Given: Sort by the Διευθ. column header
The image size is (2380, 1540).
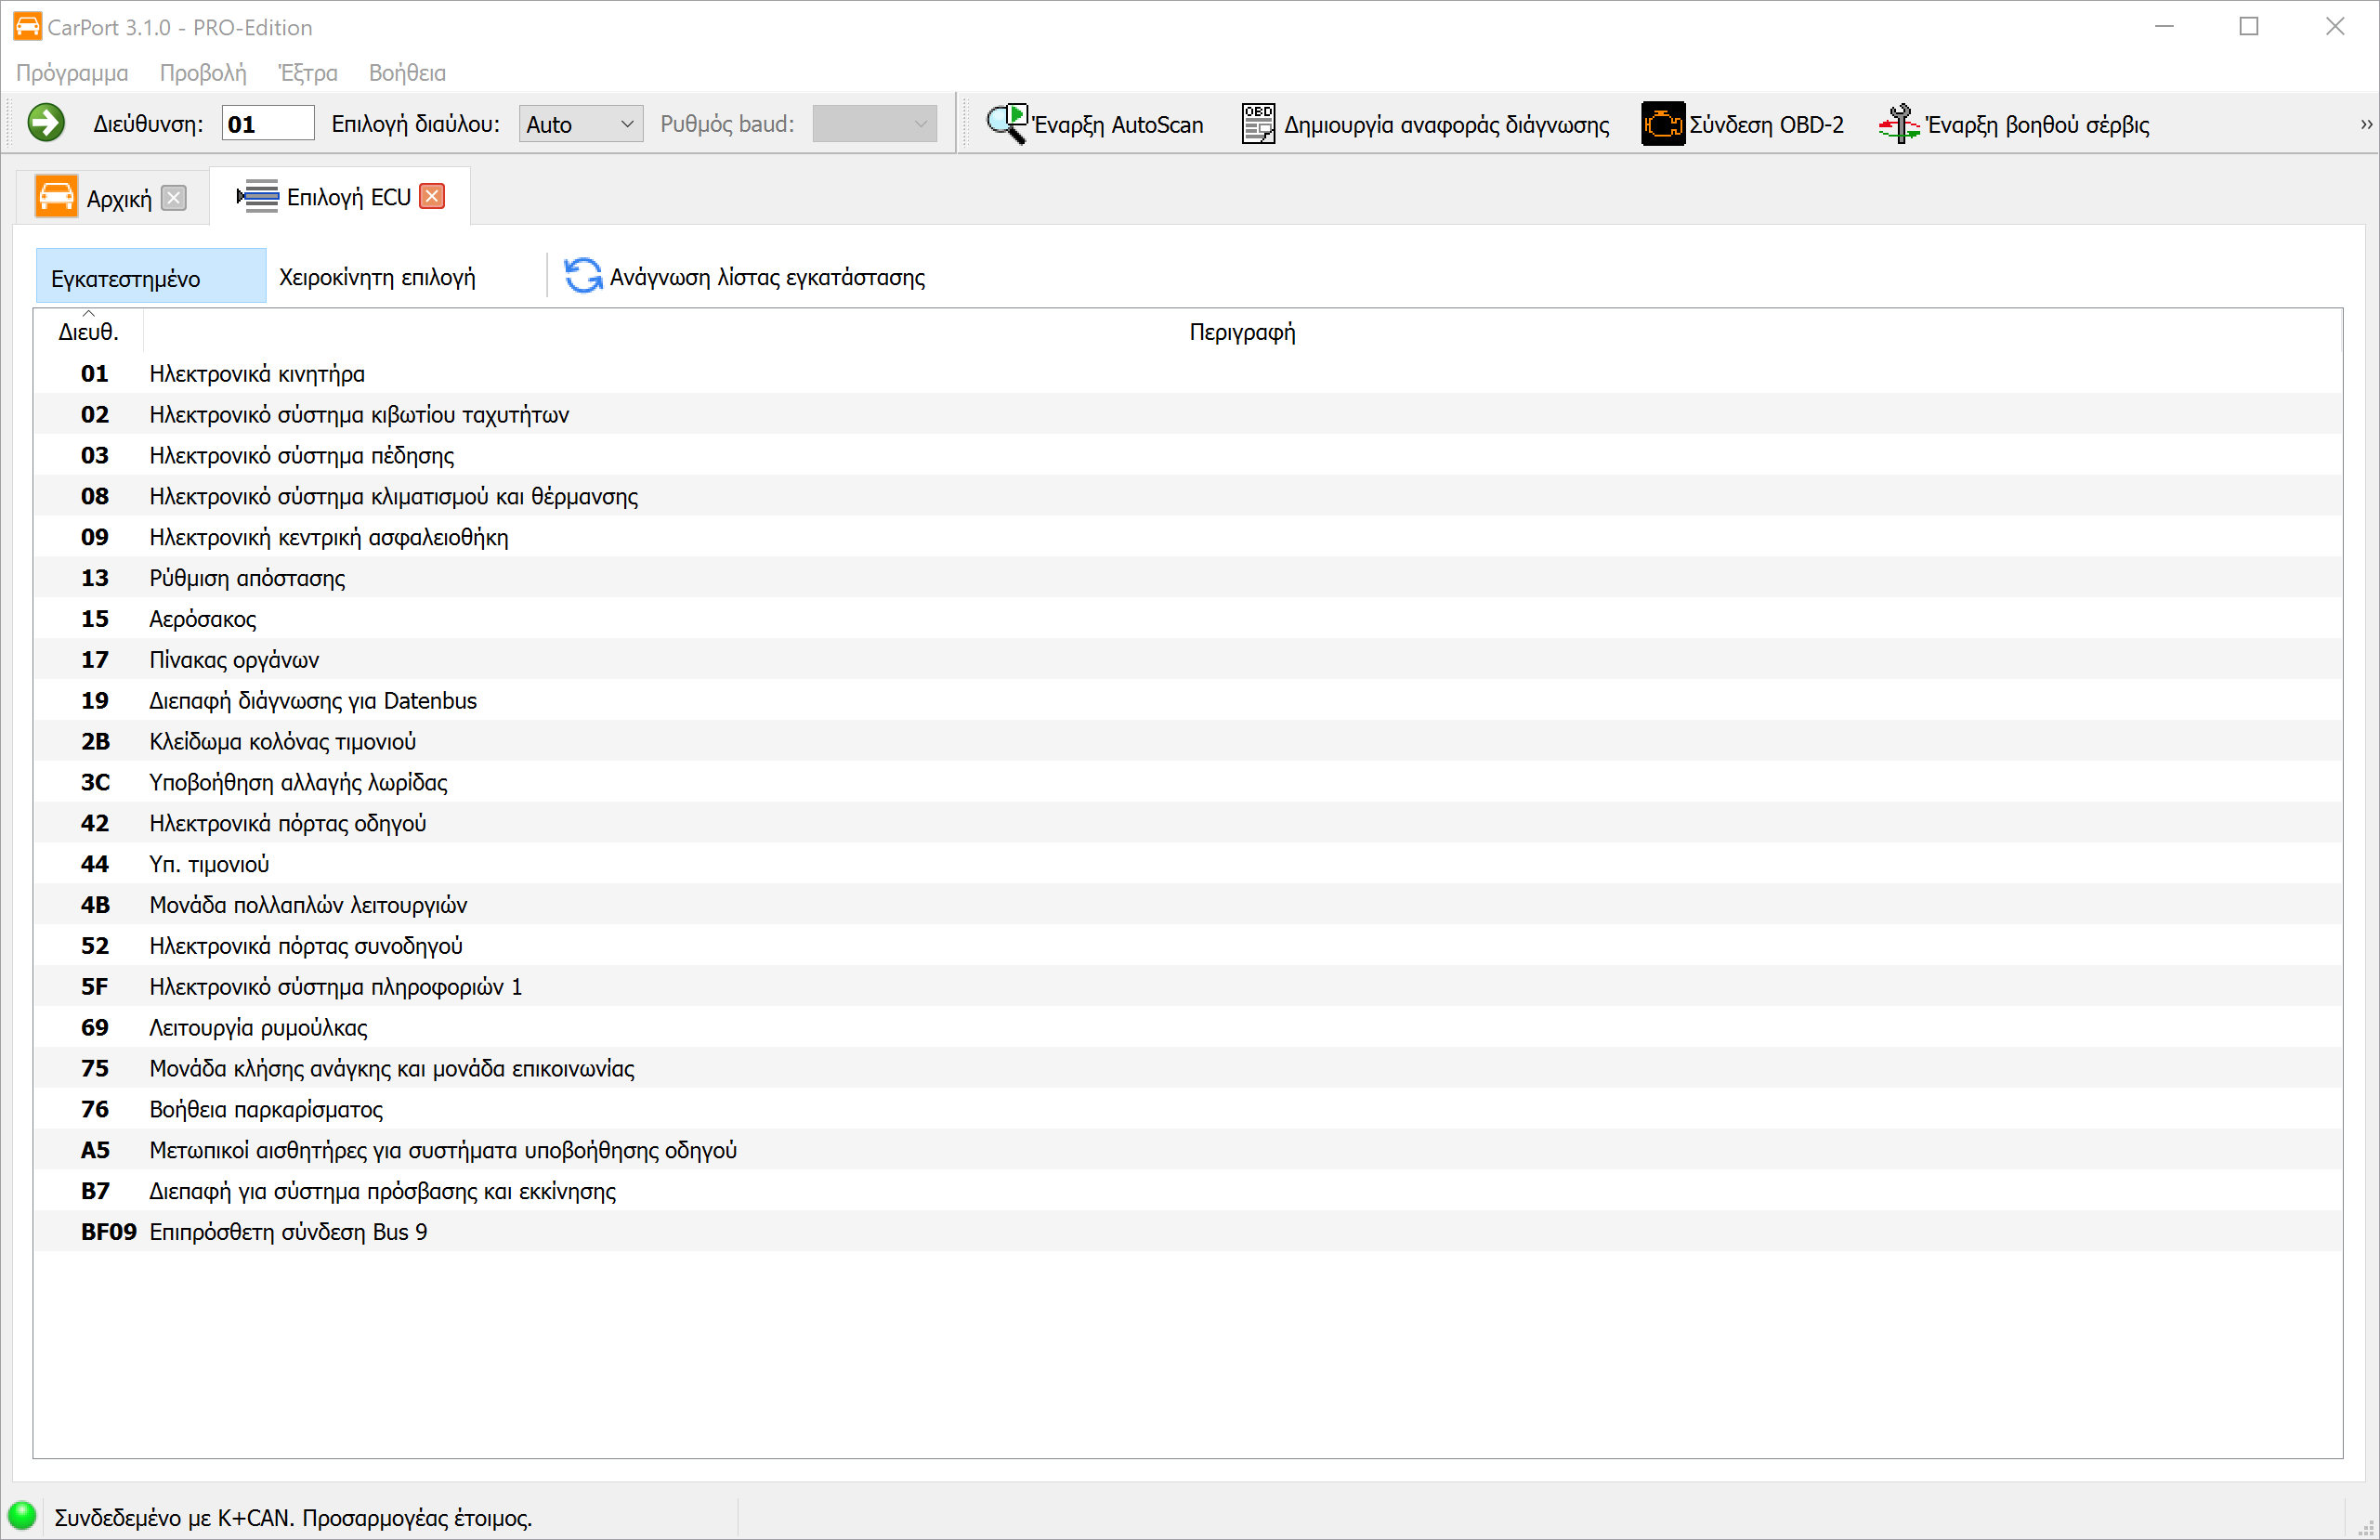Looking at the screenshot, I should (x=88, y=332).
